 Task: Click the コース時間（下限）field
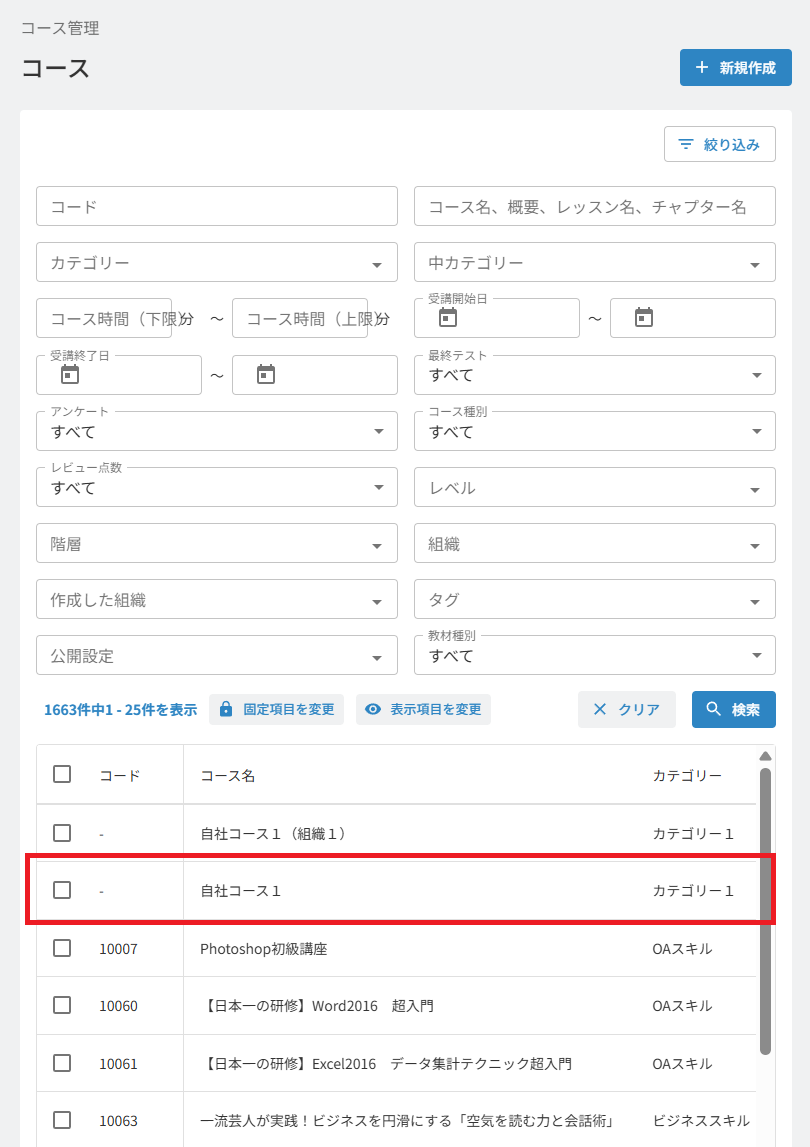pyautogui.click(x=104, y=318)
